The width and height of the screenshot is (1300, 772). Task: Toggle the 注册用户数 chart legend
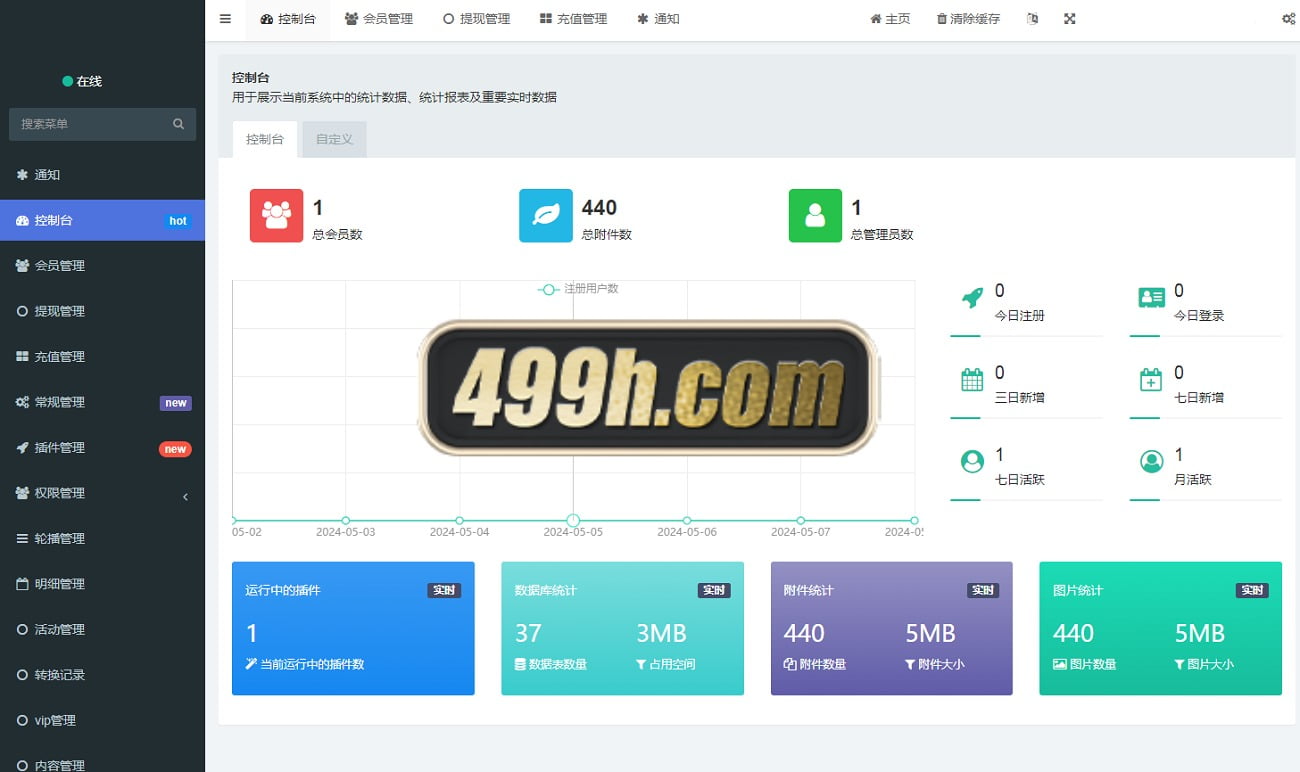click(578, 289)
